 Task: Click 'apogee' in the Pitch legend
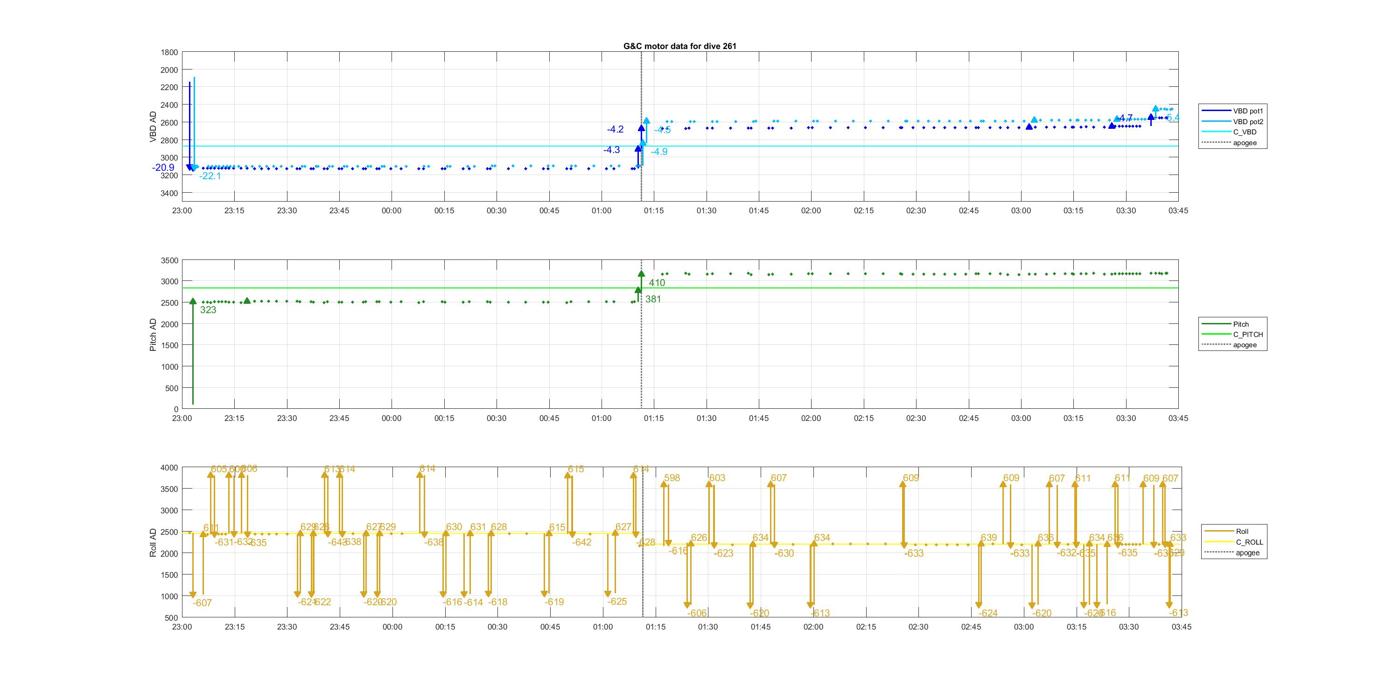coord(1244,345)
